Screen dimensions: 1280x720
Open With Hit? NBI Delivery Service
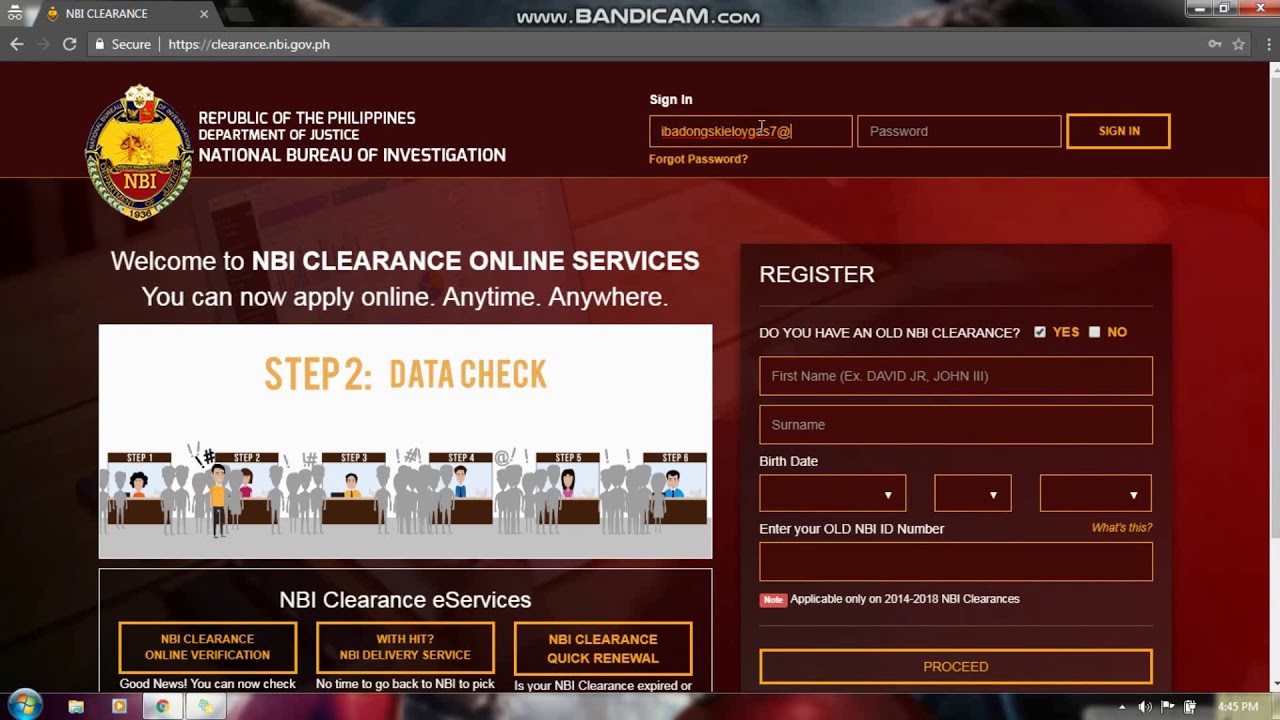tap(405, 647)
